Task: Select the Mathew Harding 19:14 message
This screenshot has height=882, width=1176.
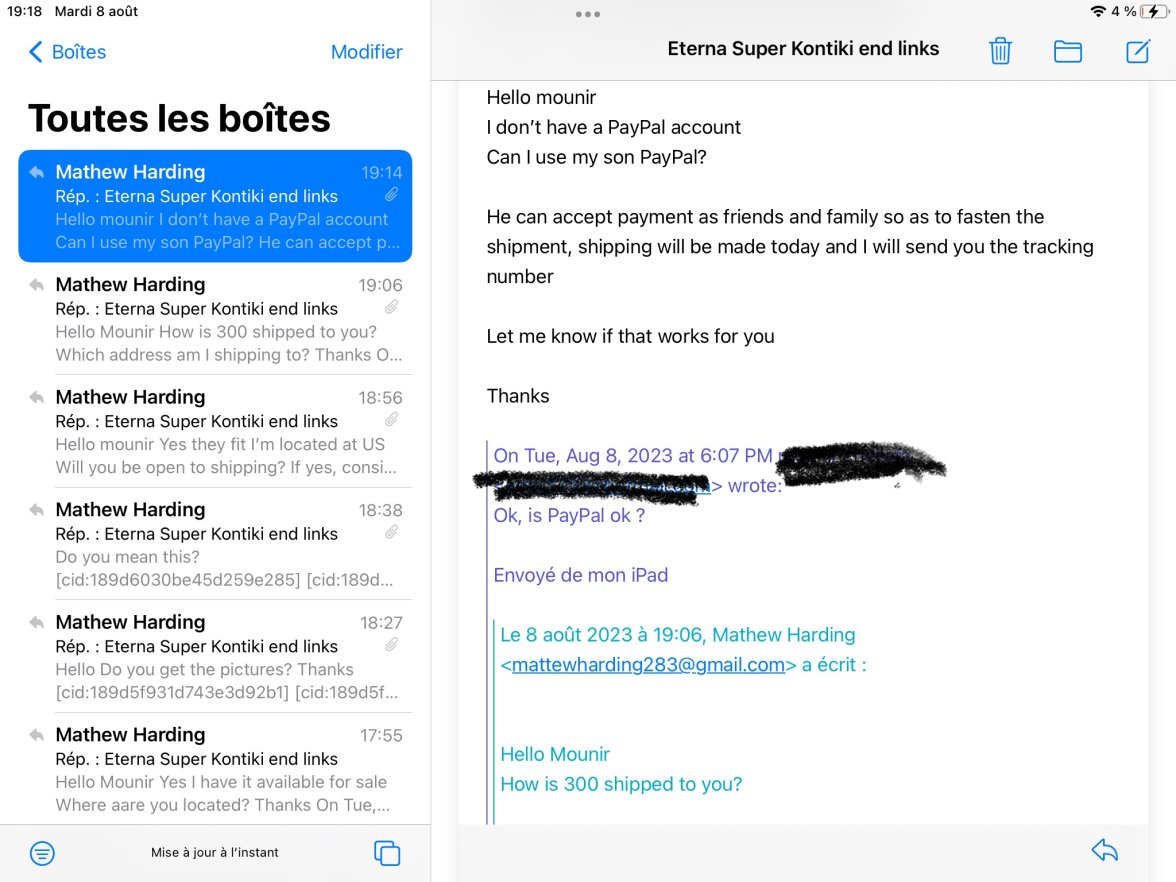Action: pyautogui.click(x=215, y=206)
